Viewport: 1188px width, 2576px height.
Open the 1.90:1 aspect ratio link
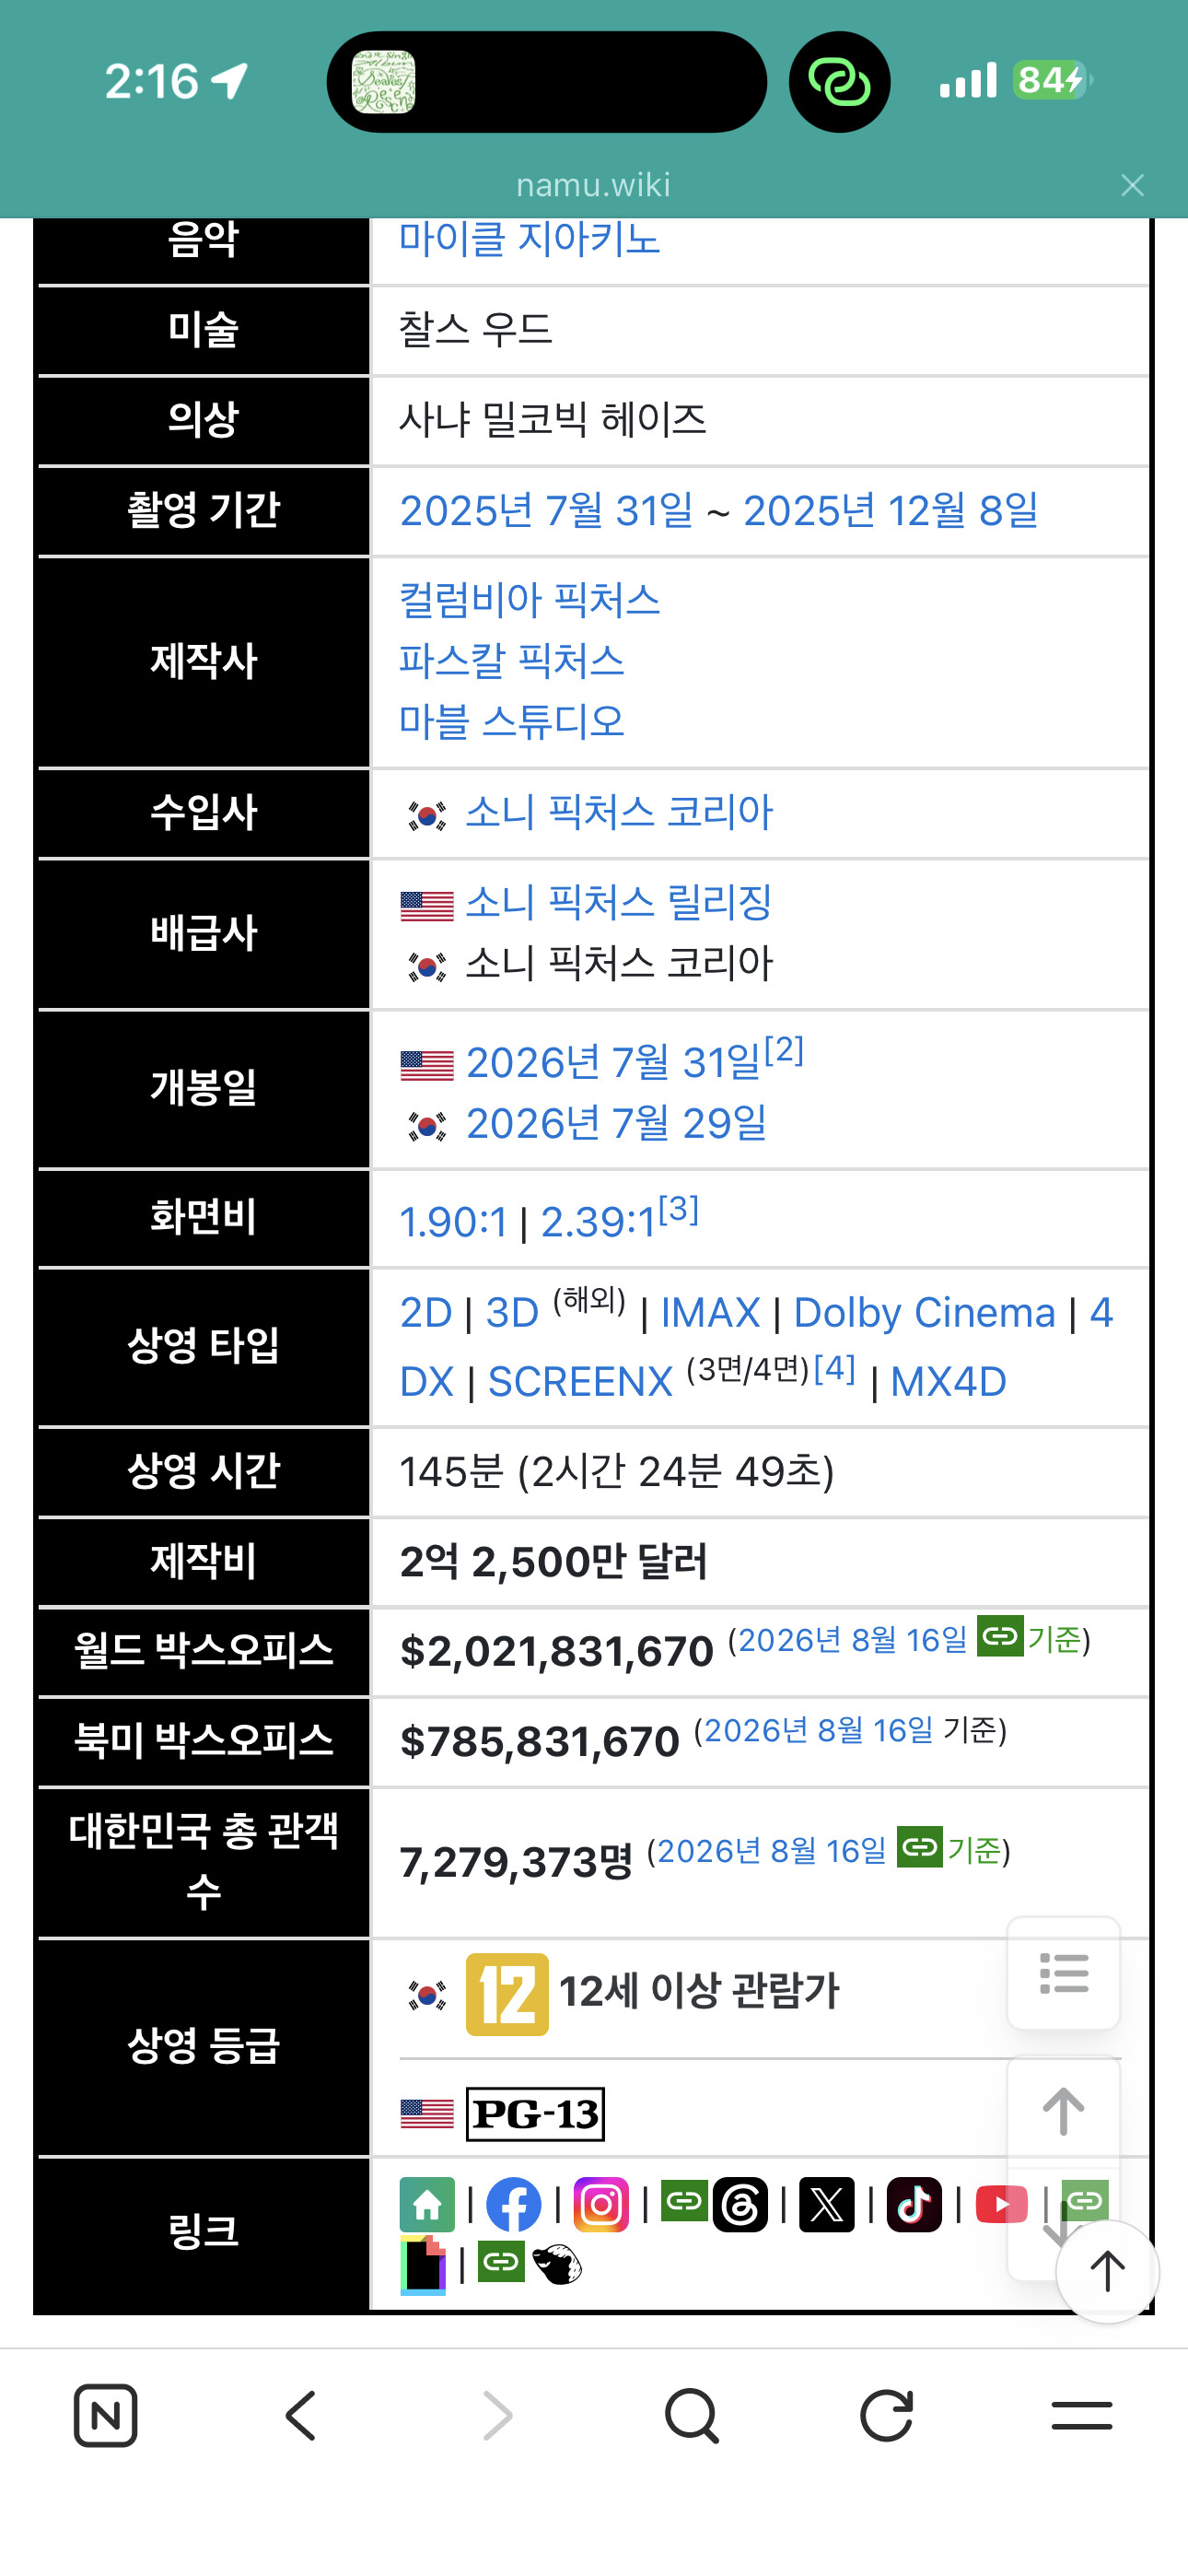[x=453, y=1222]
